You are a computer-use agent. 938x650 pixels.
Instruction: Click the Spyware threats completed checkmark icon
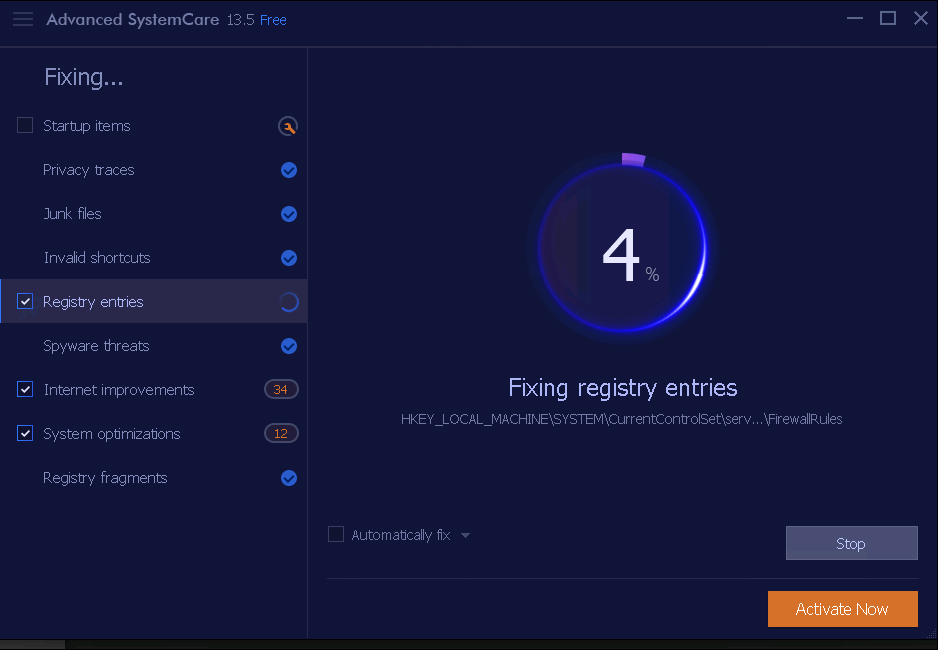(289, 346)
